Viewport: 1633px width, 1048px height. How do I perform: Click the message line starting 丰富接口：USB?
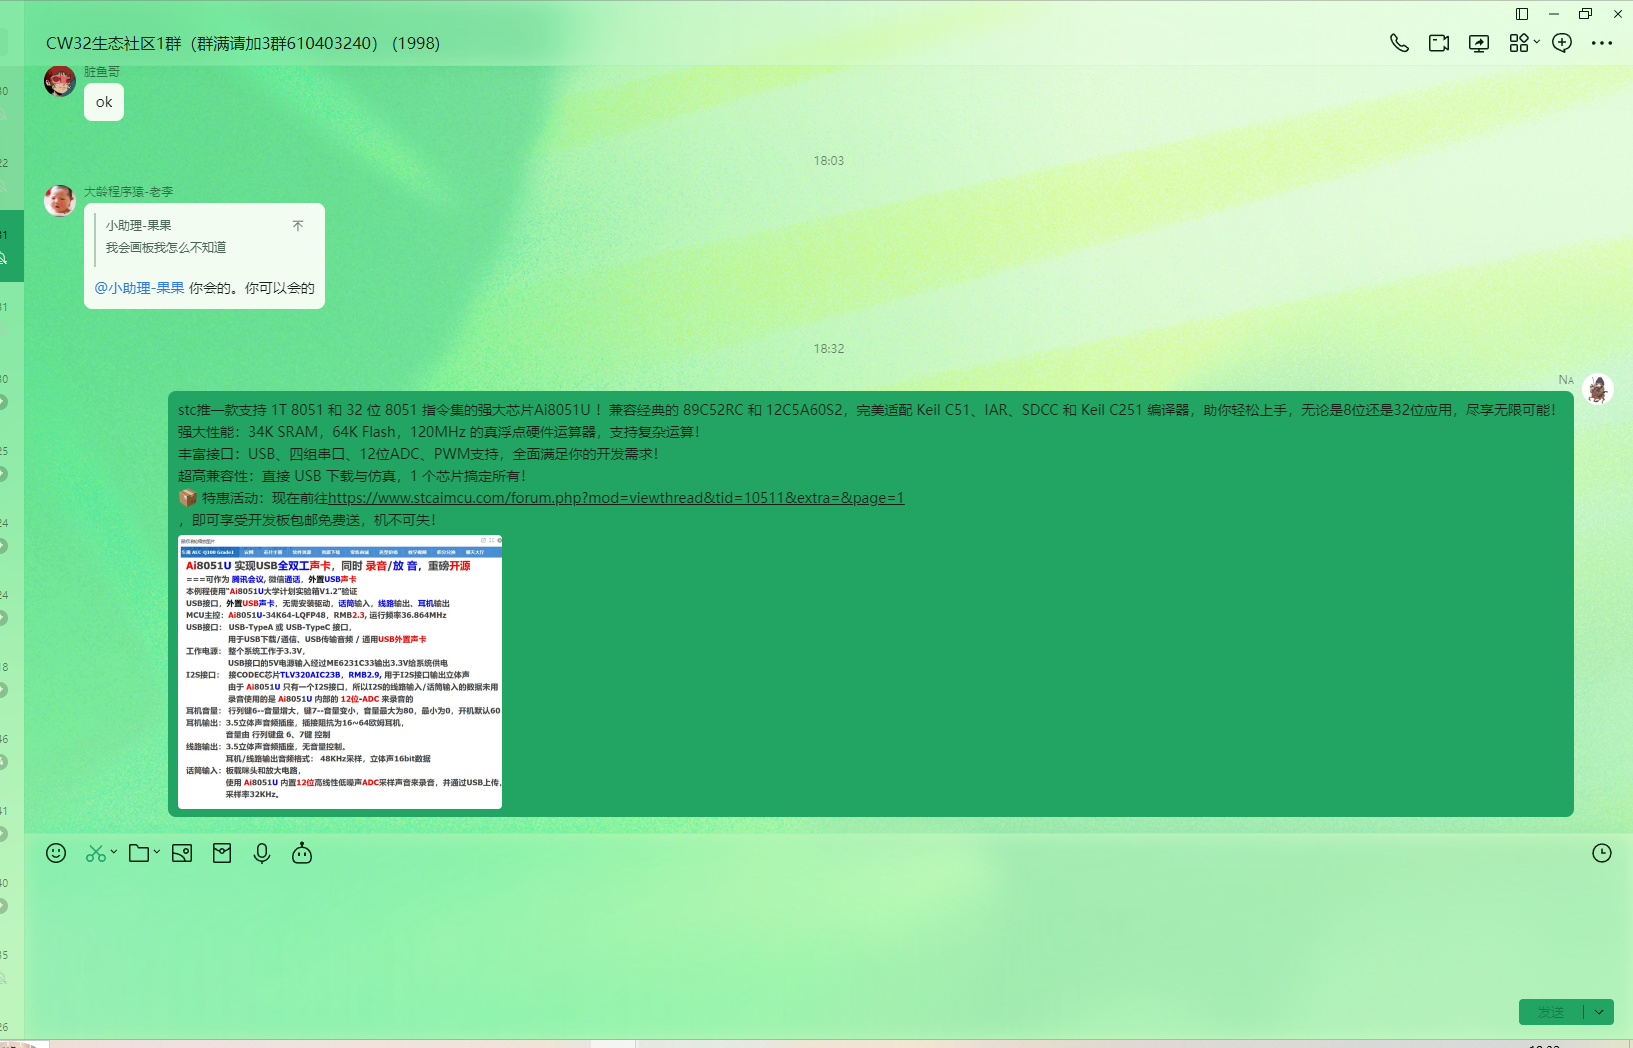pyautogui.click(x=418, y=454)
